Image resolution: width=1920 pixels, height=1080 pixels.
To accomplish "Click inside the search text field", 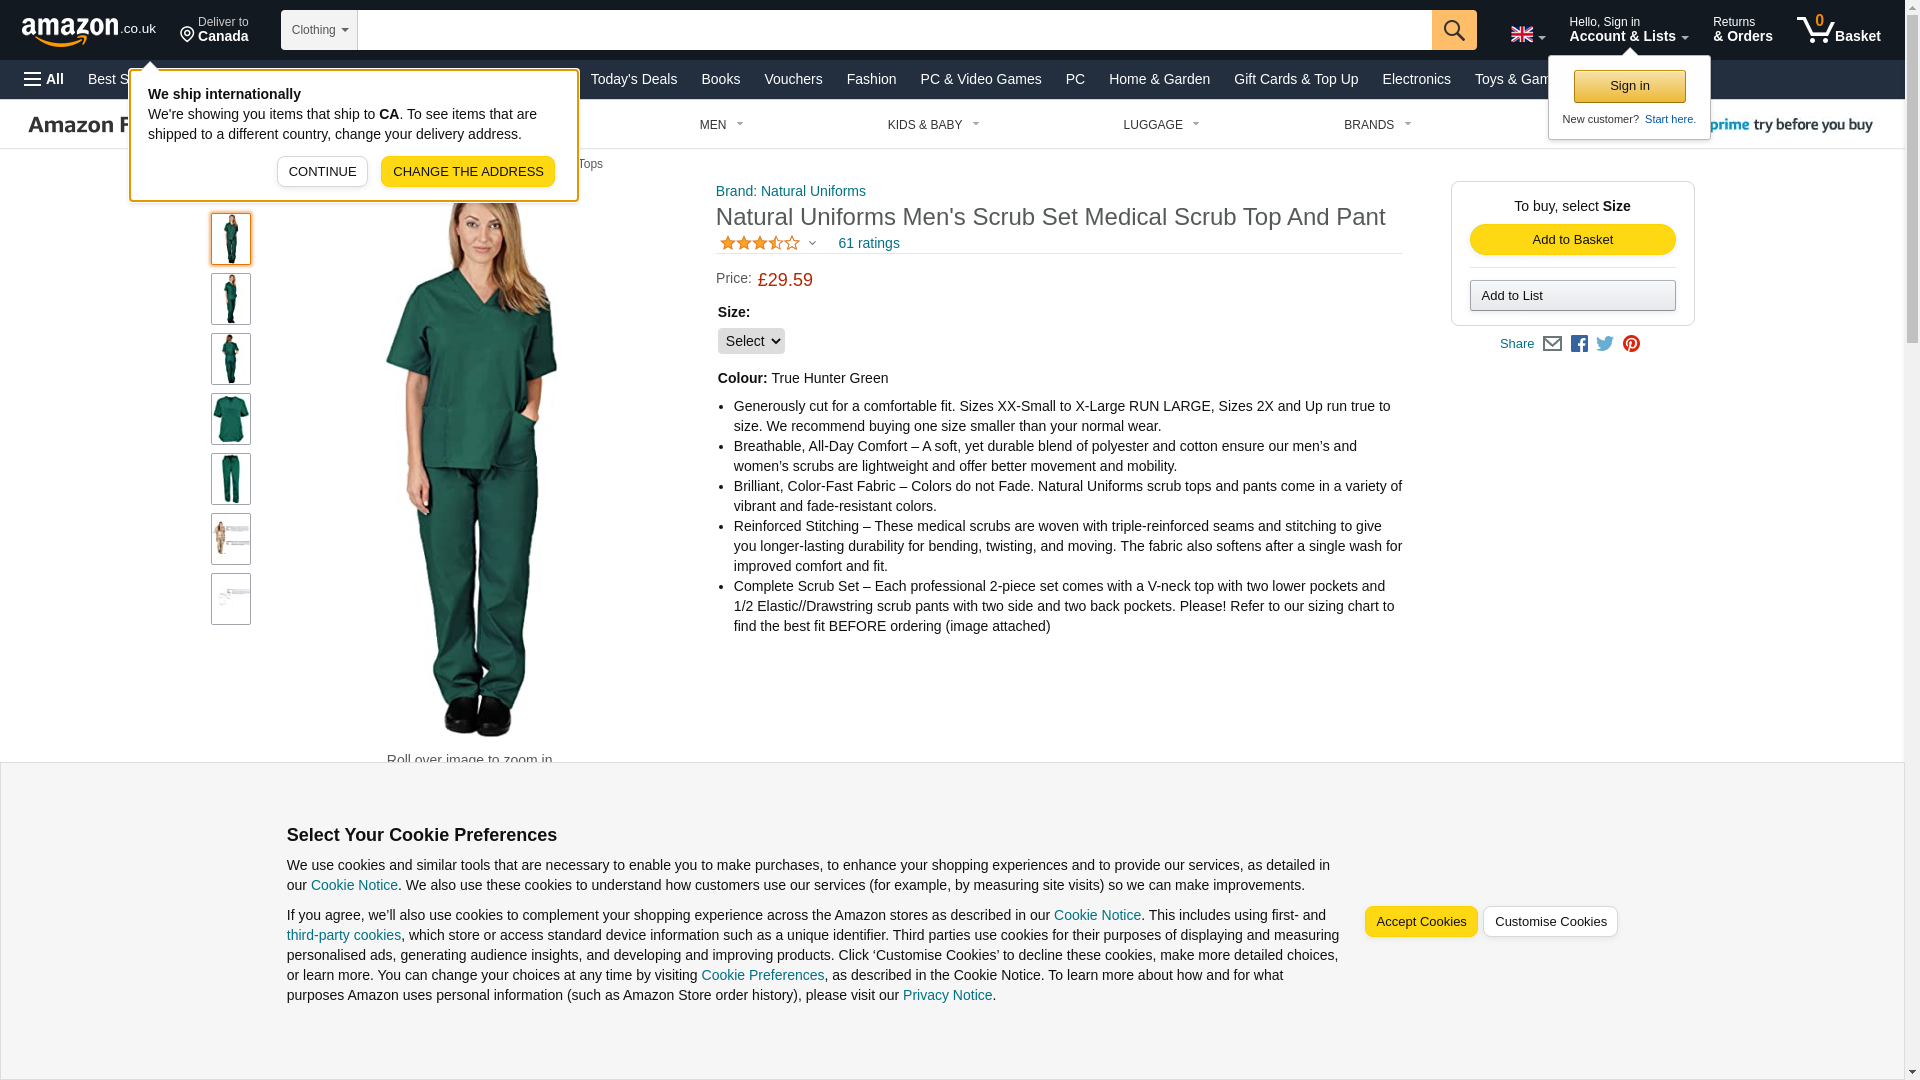I will click(894, 30).
